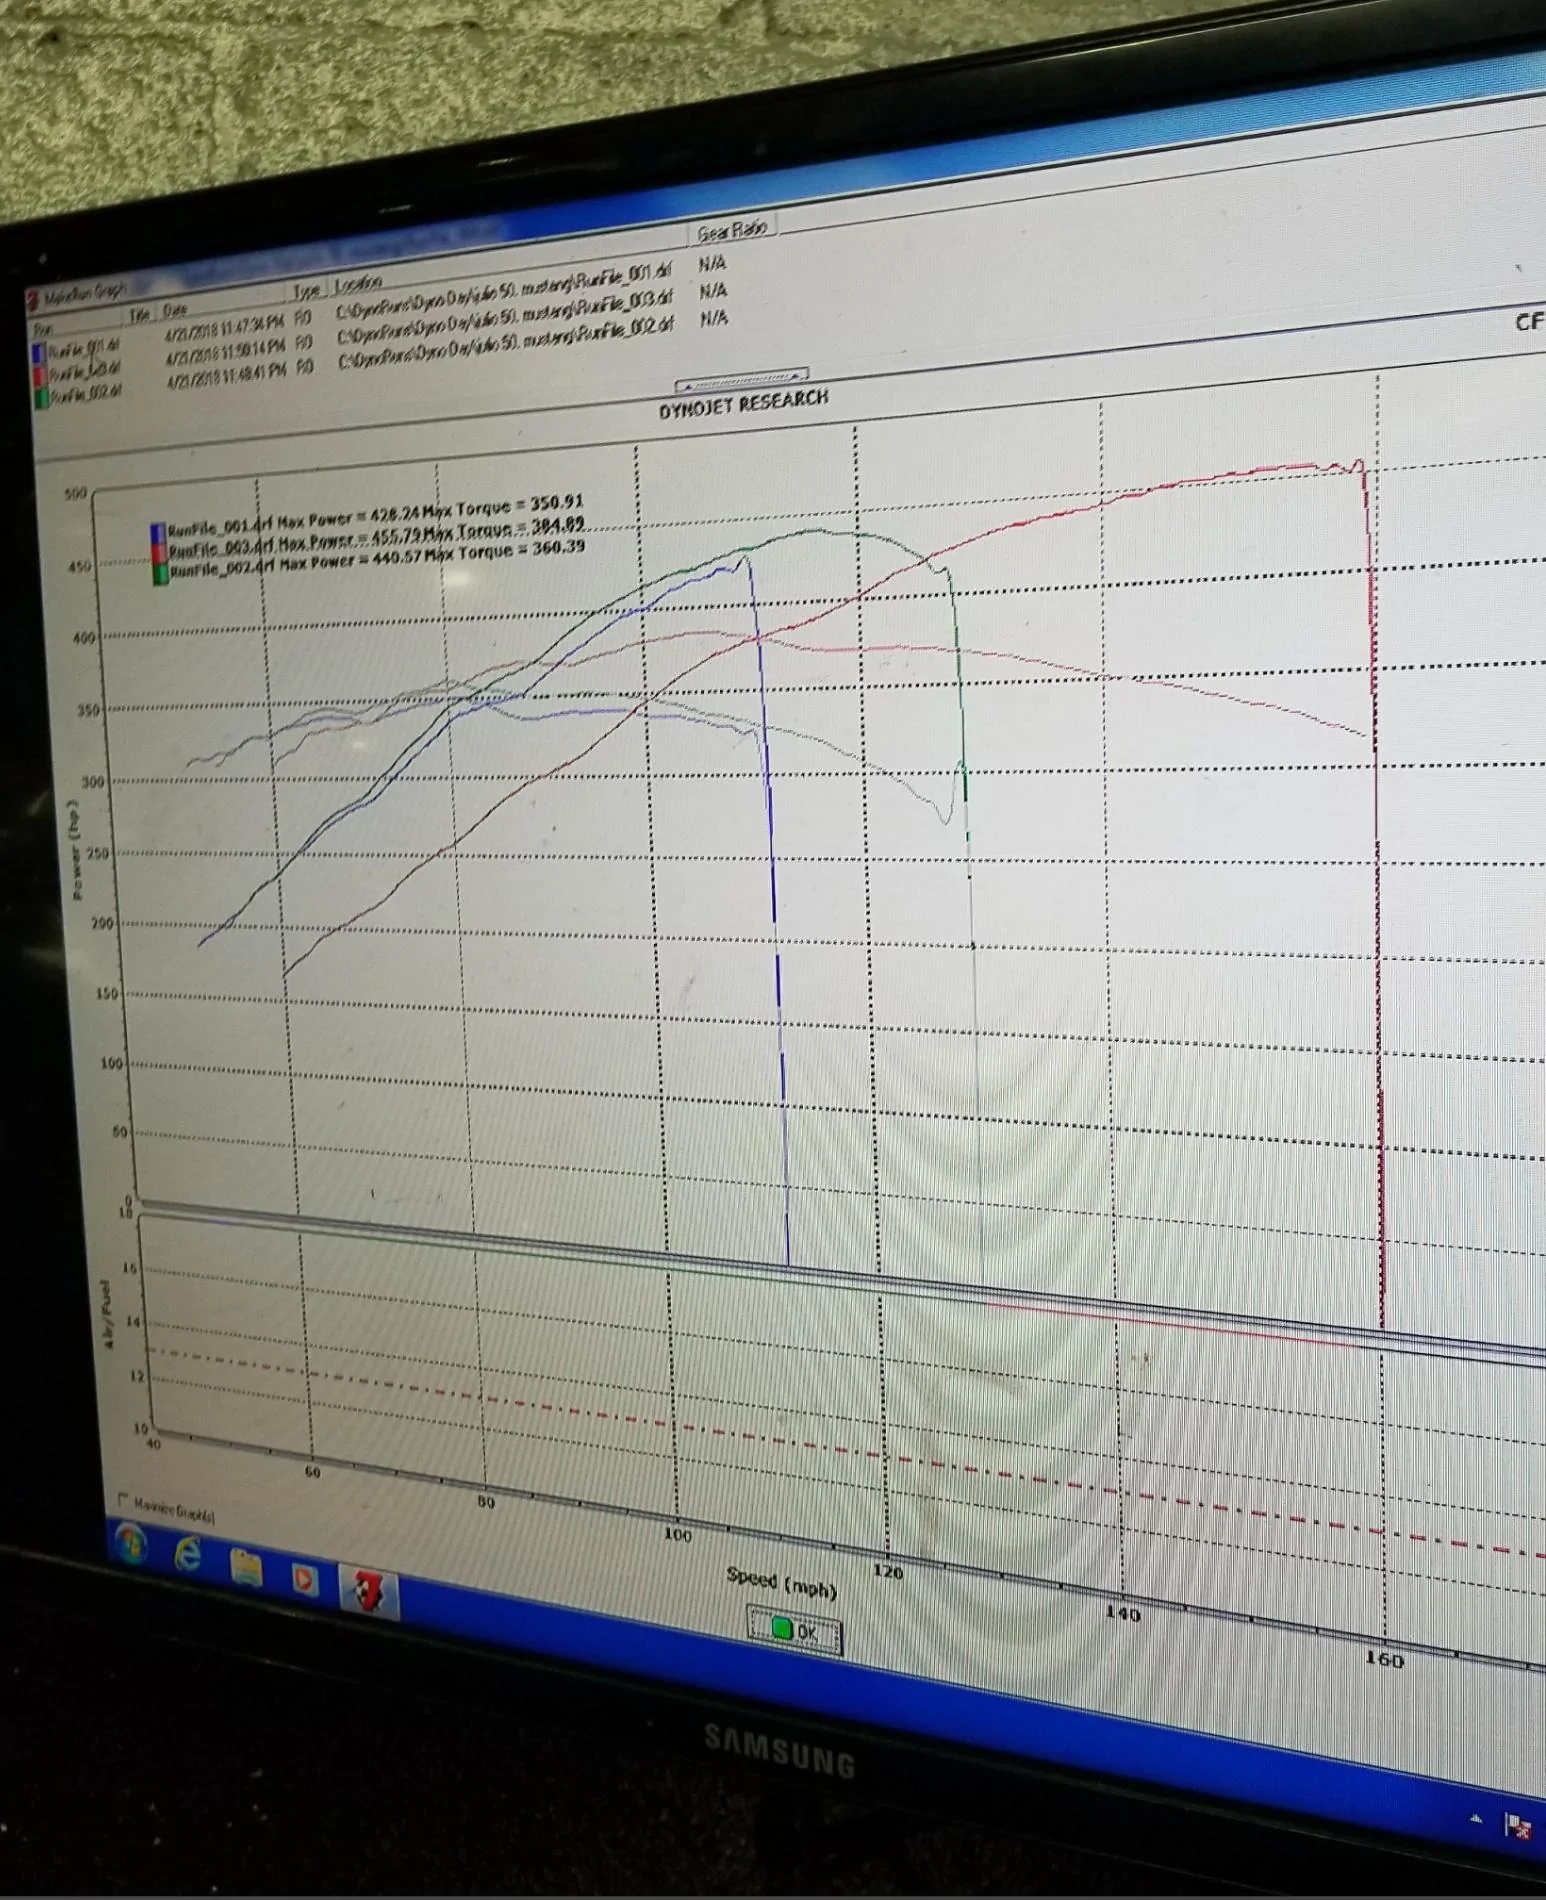Click the RunFile_003.drf location path
The width and height of the screenshot is (1546, 1900).
tap(505, 317)
